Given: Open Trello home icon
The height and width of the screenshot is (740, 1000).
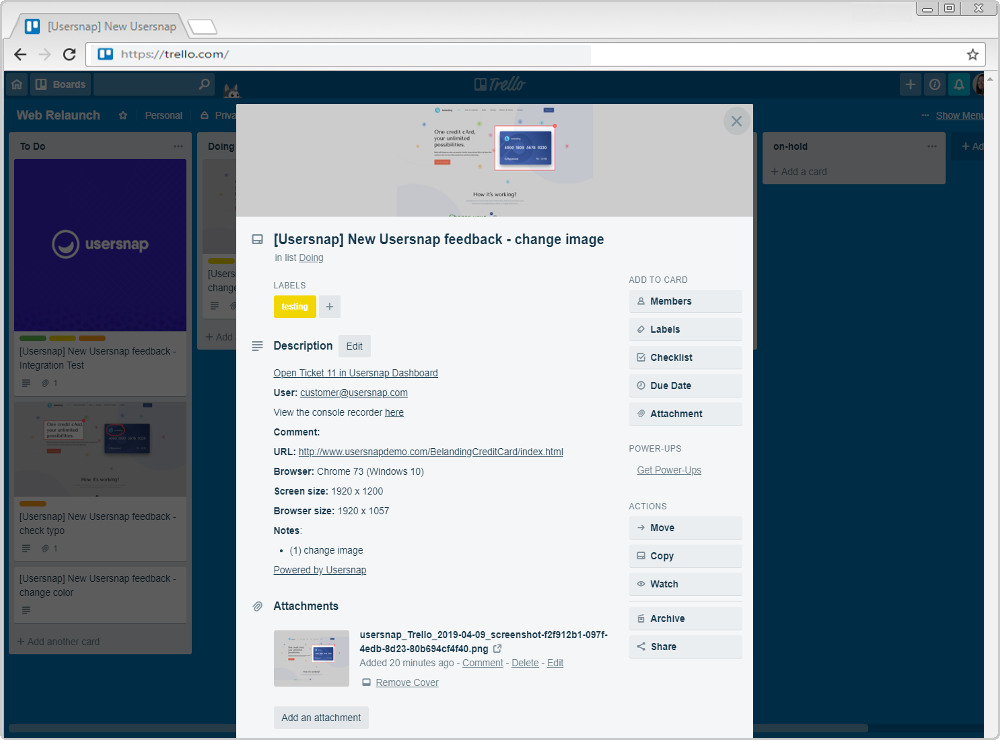Looking at the screenshot, I should click(17, 84).
